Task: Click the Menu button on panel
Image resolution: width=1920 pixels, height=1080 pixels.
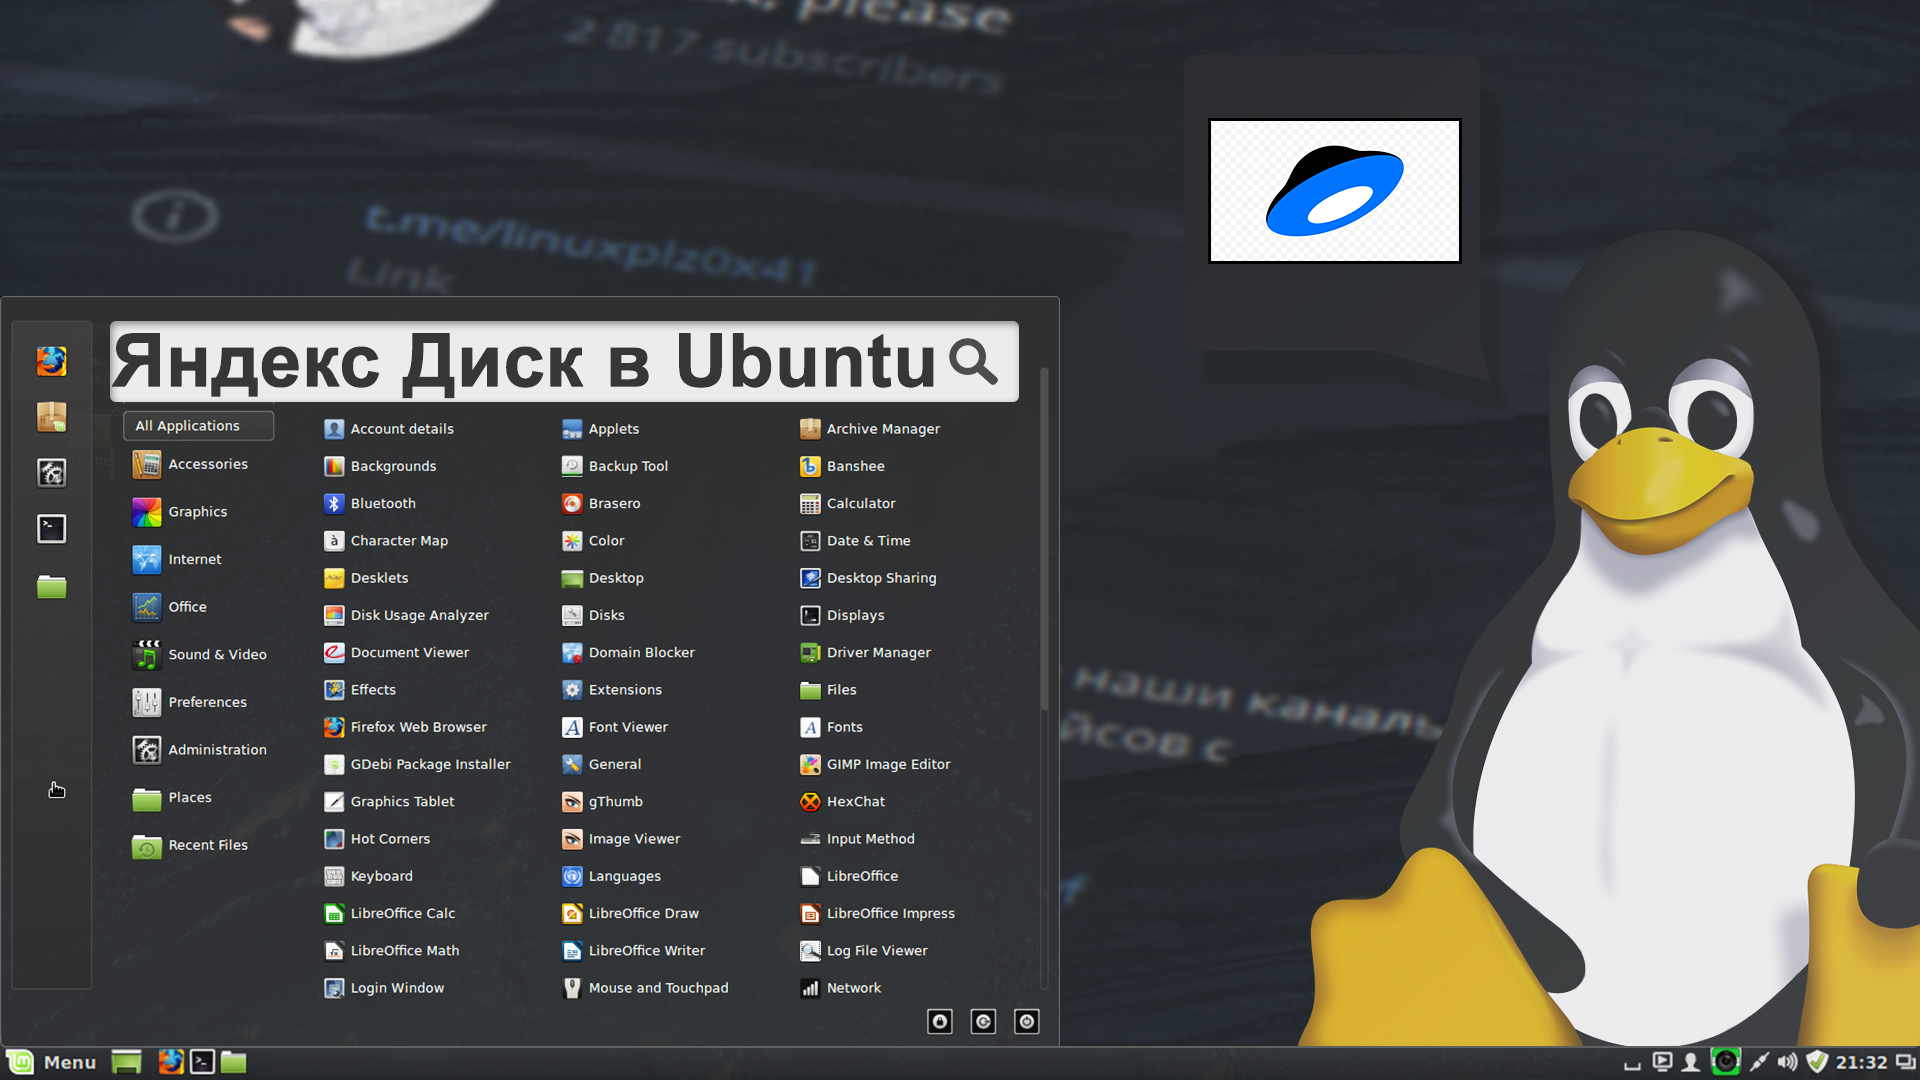Action: click(x=52, y=1062)
